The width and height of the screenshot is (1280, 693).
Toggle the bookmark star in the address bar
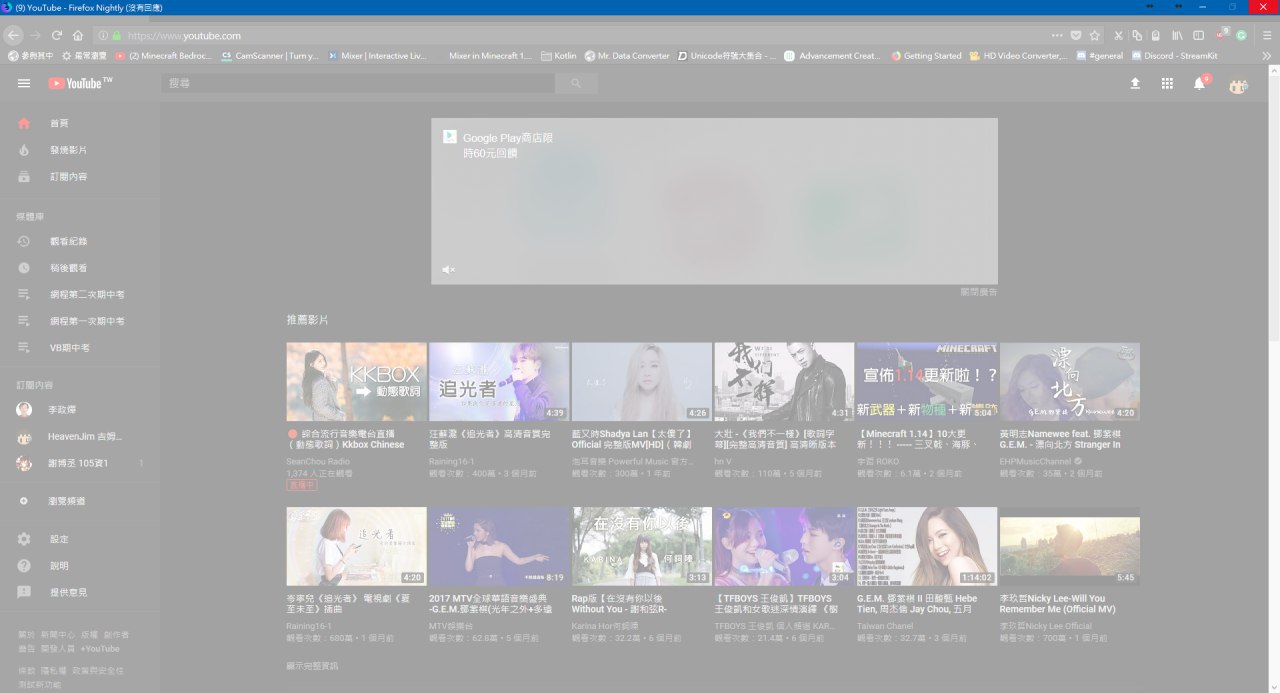point(1095,35)
